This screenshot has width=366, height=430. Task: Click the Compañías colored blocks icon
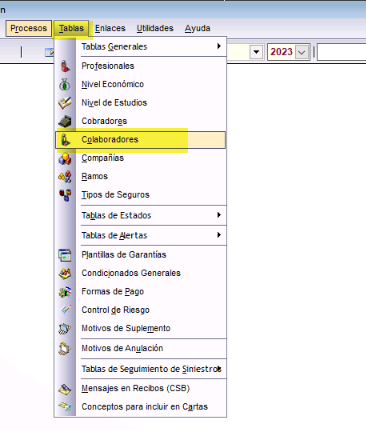(65, 158)
